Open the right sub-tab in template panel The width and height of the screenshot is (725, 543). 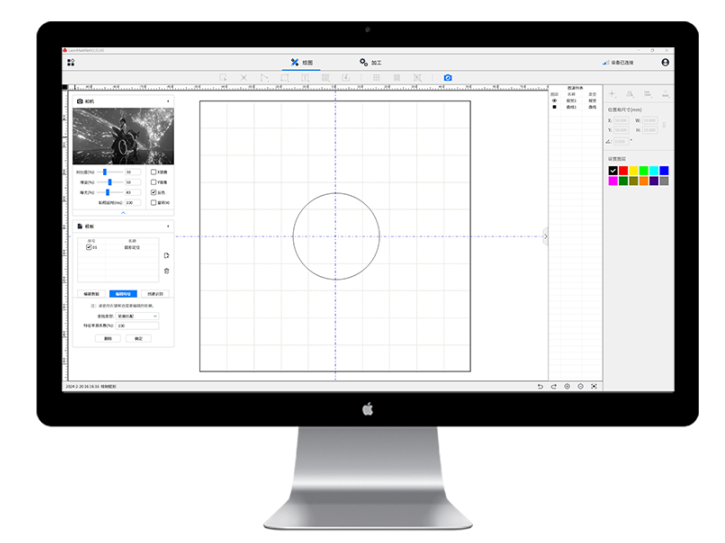(155, 294)
